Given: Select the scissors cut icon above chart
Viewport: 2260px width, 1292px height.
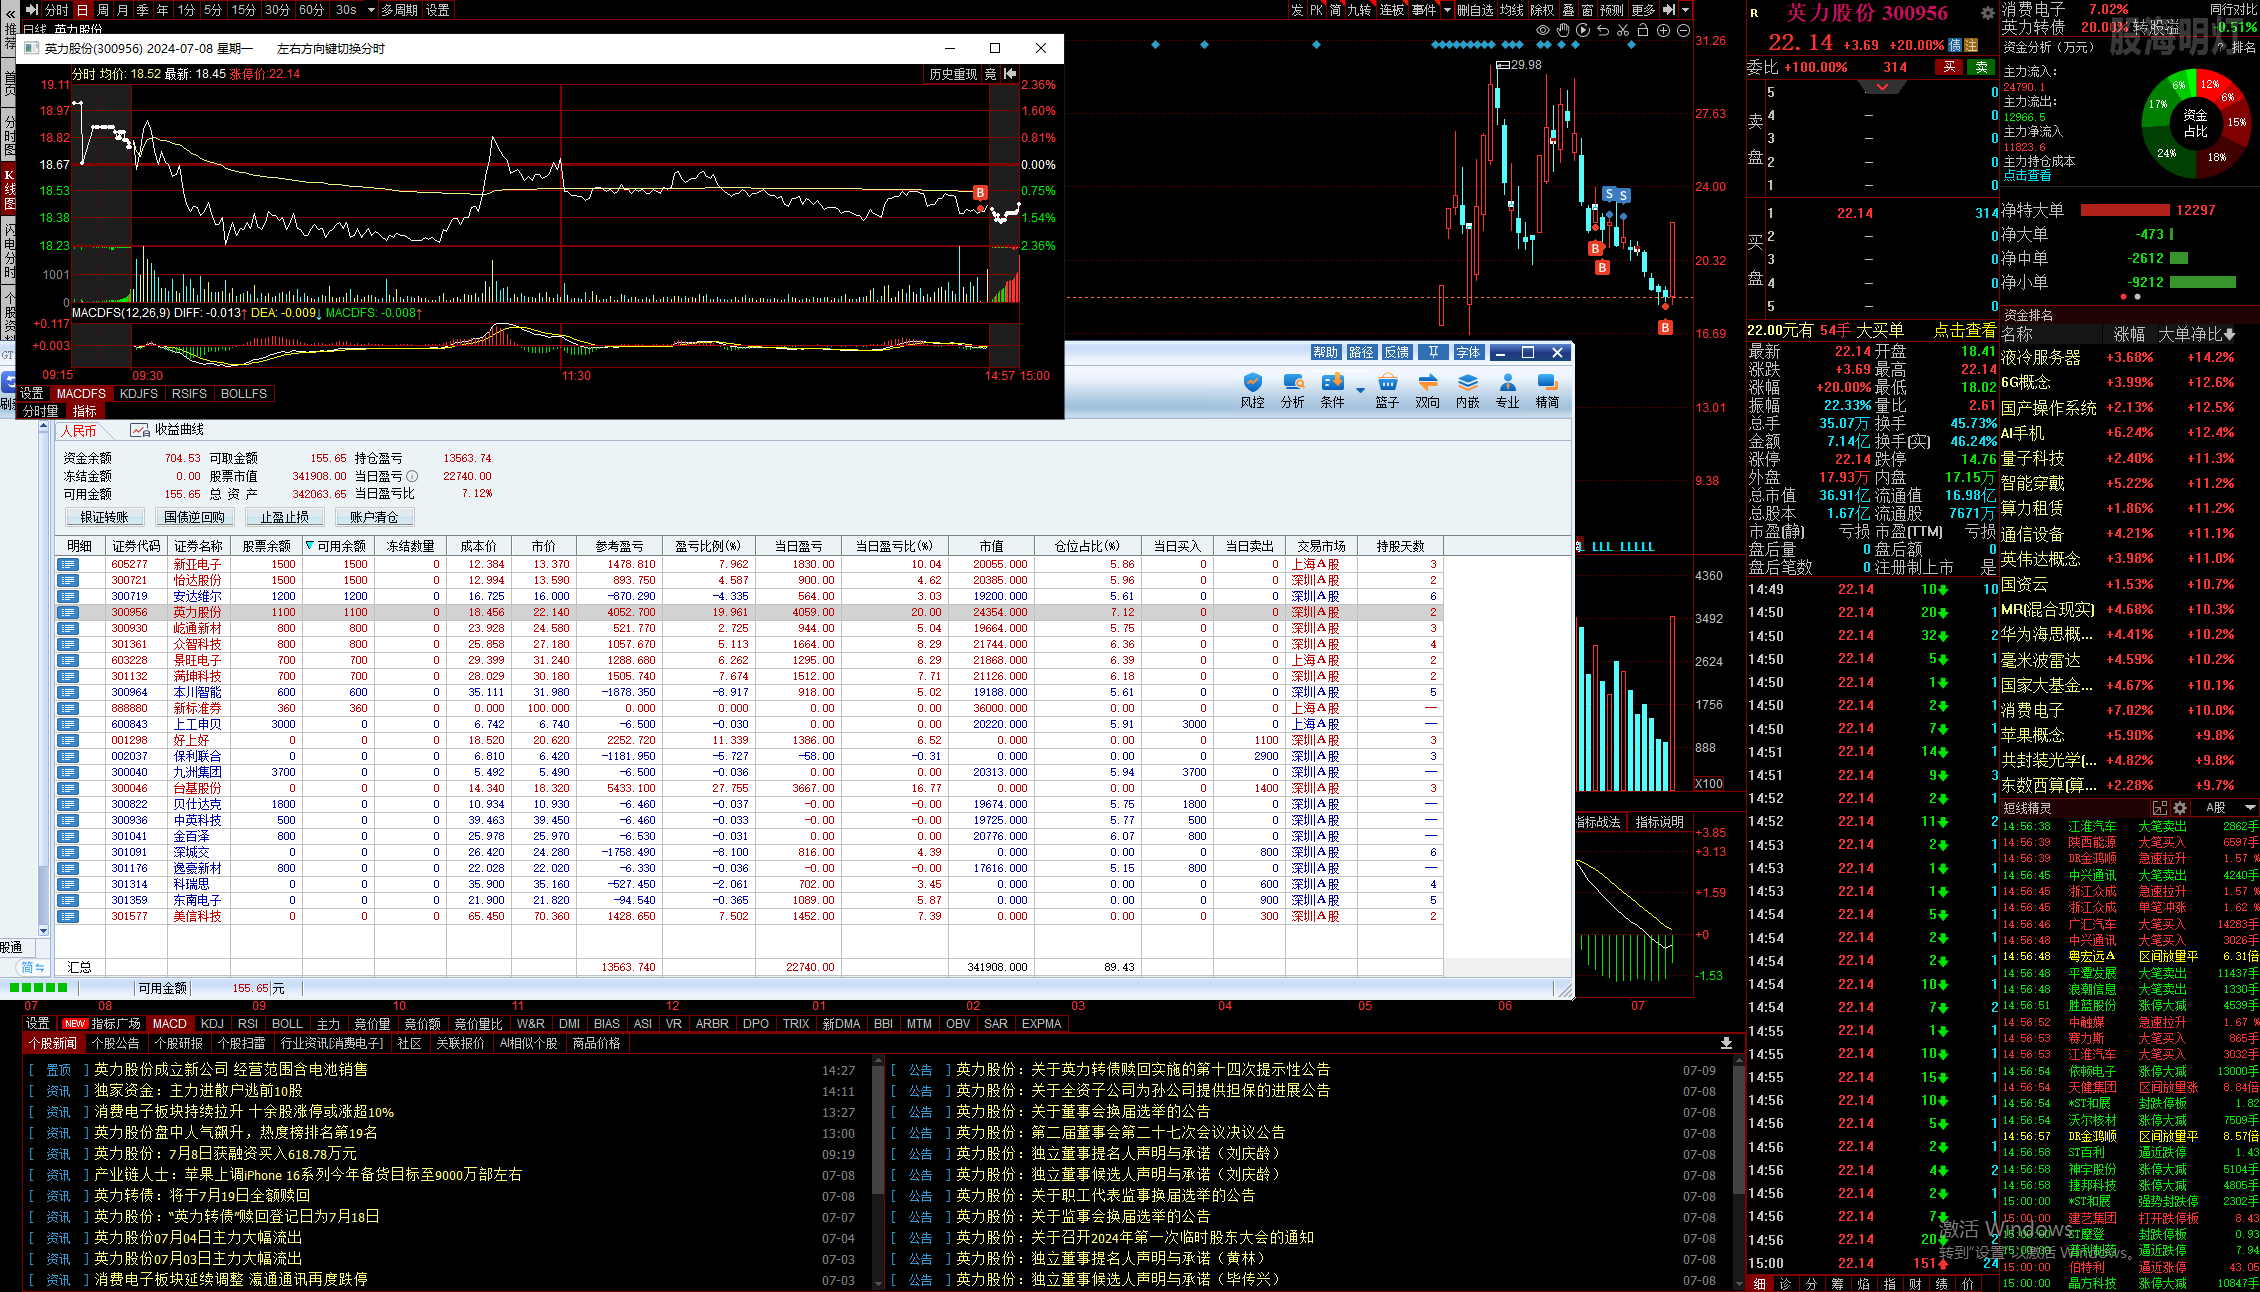Looking at the screenshot, I should 1623,31.
